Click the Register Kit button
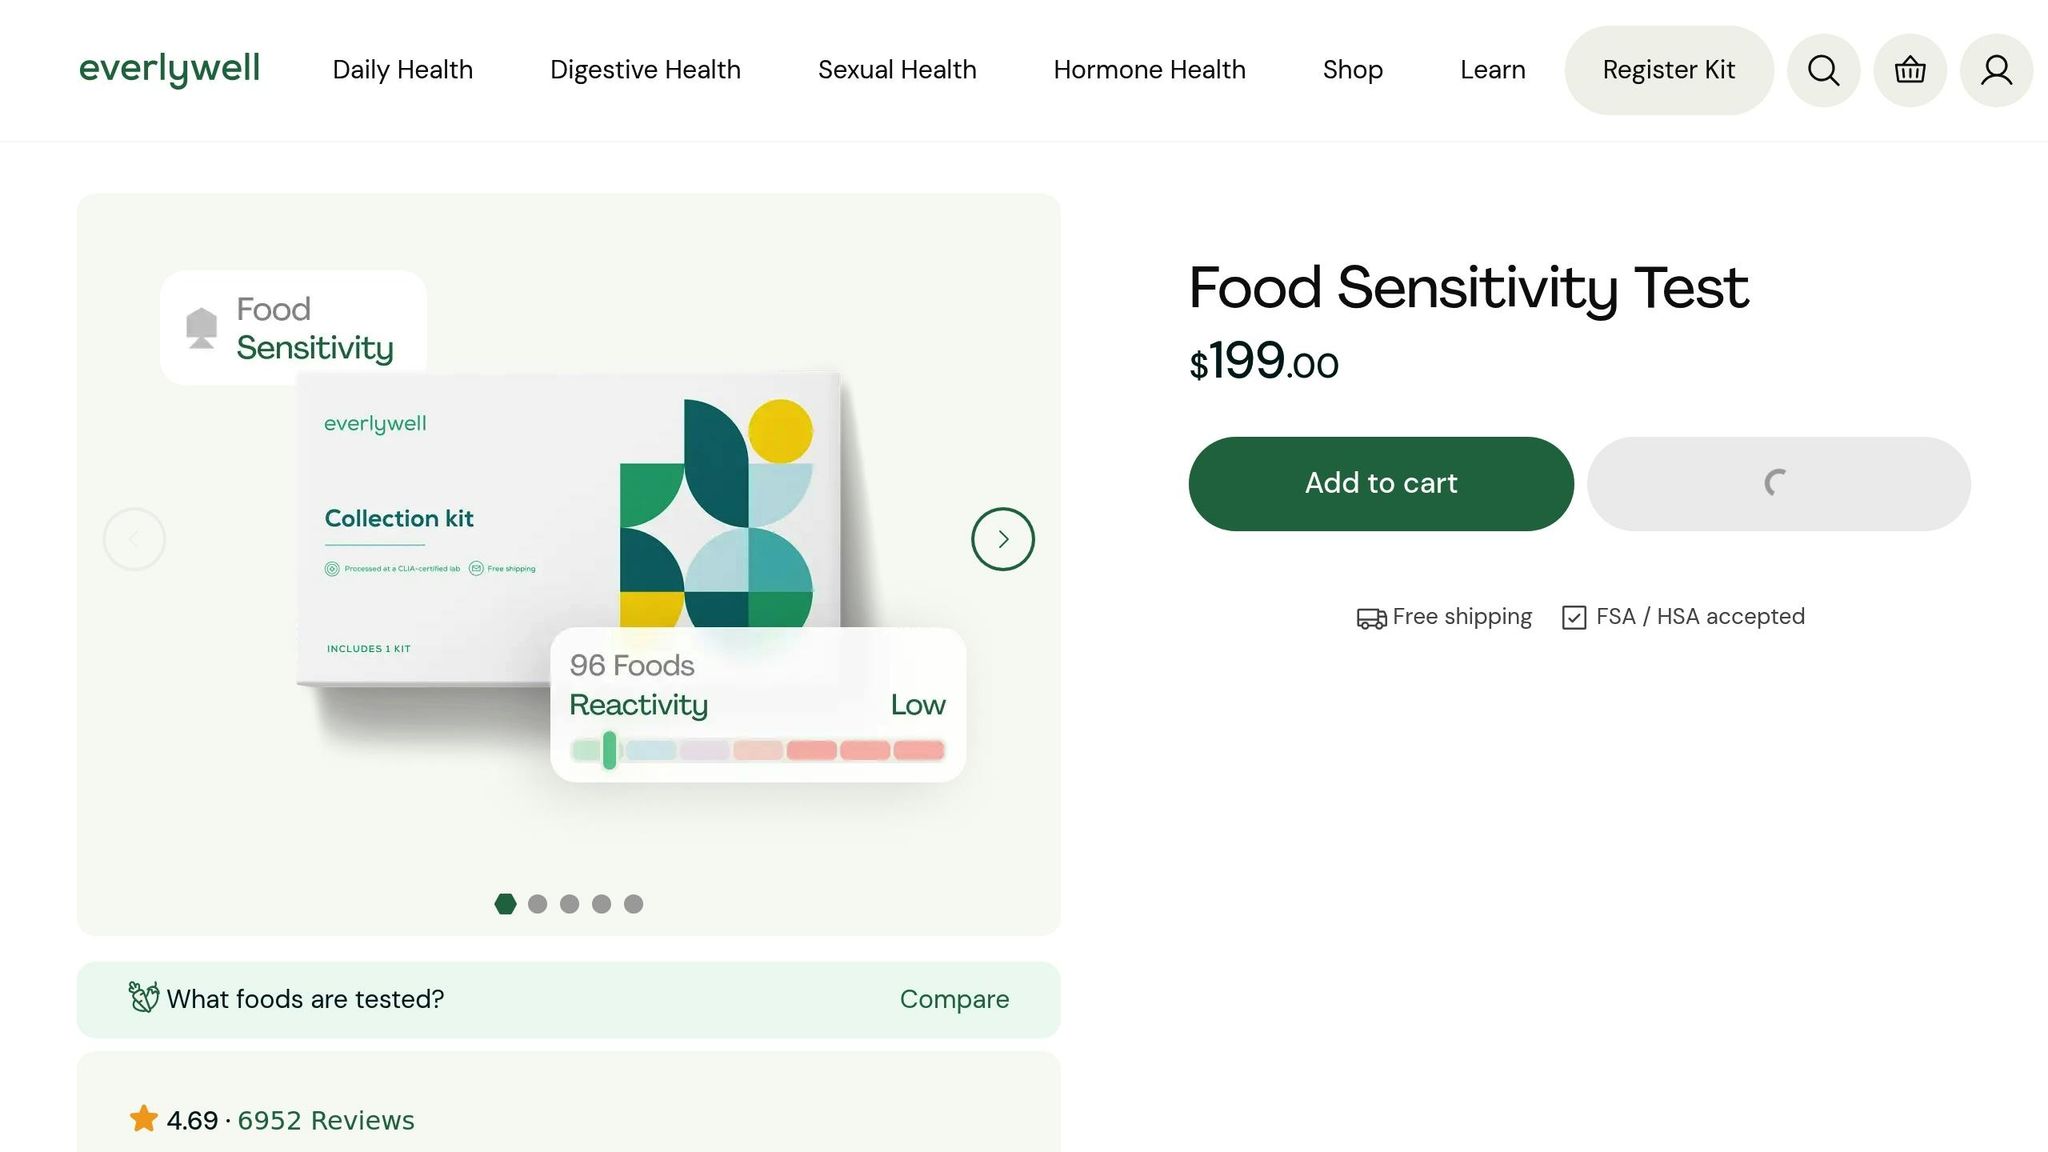 tap(1668, 70)
